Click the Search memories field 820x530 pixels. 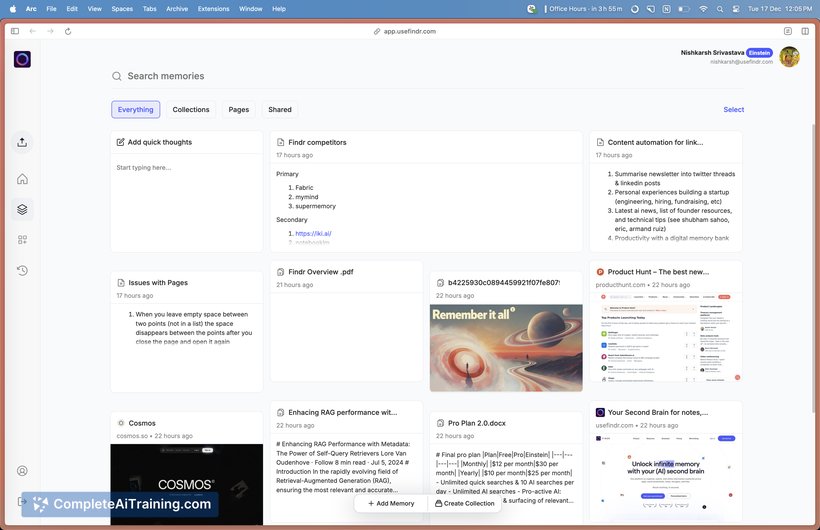(x=426, y=76)
